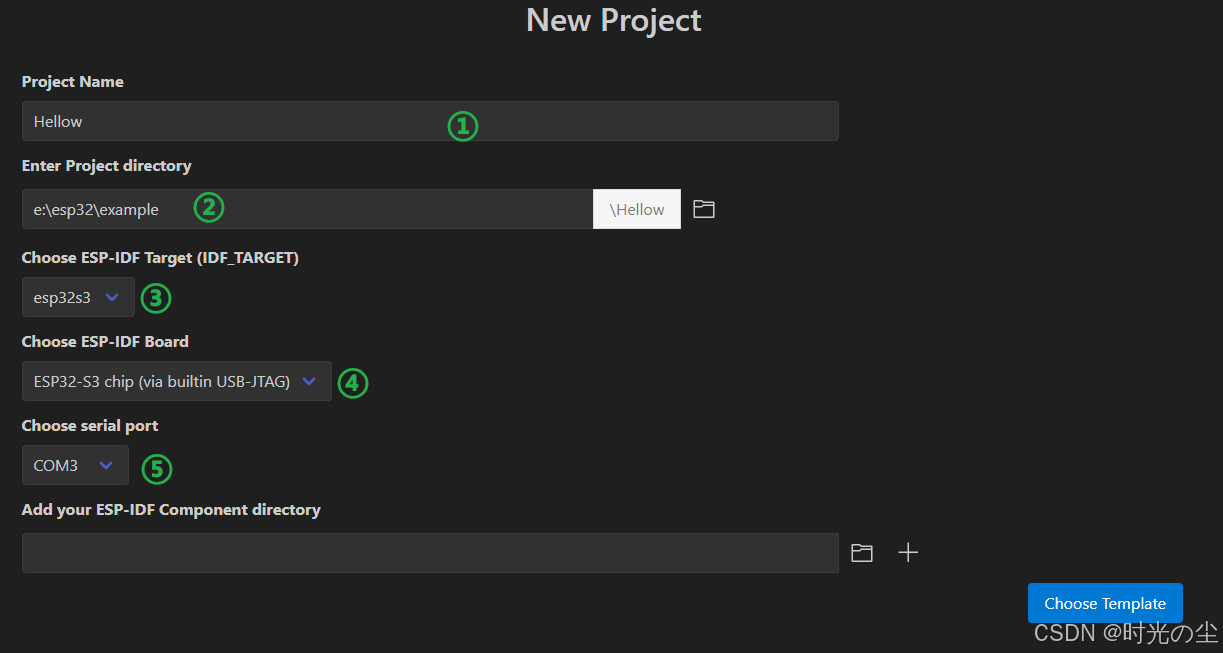Click the Enter Project directory label
This screenshot has width=1223, height=653.
(107, 166)
